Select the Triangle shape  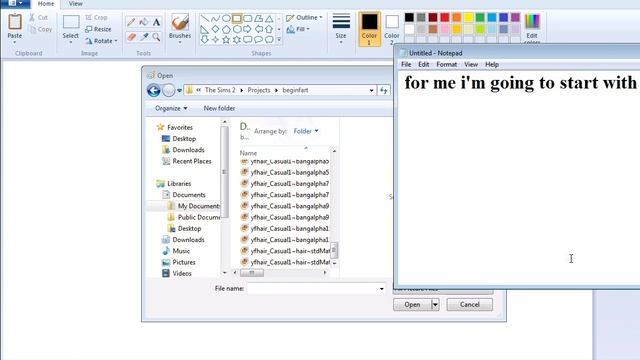tap(269, 19)
